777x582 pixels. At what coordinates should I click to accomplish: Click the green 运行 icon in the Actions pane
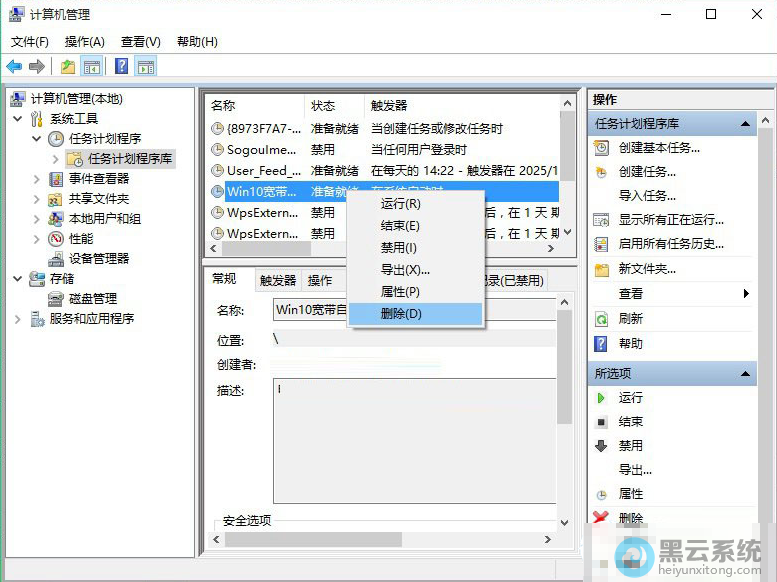(601, 398)
